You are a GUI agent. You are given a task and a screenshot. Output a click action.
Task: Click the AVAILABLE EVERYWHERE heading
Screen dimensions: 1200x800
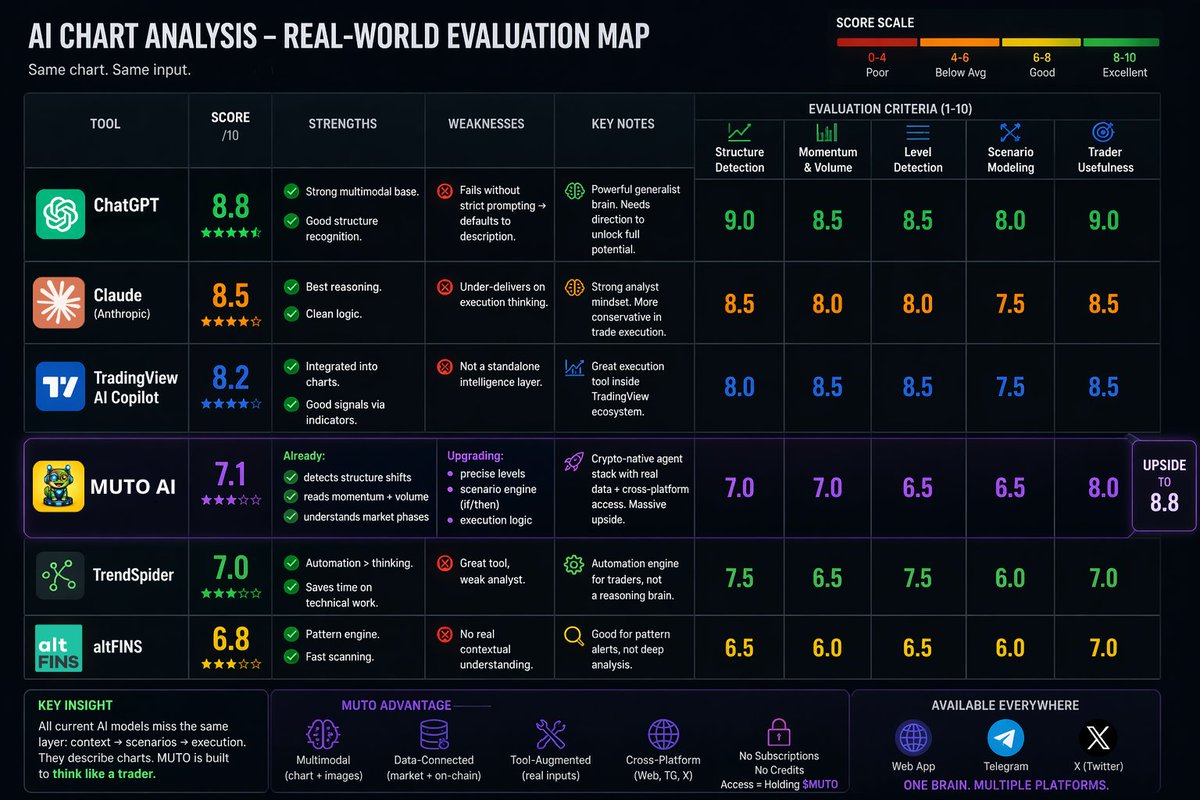point(1005,705)
